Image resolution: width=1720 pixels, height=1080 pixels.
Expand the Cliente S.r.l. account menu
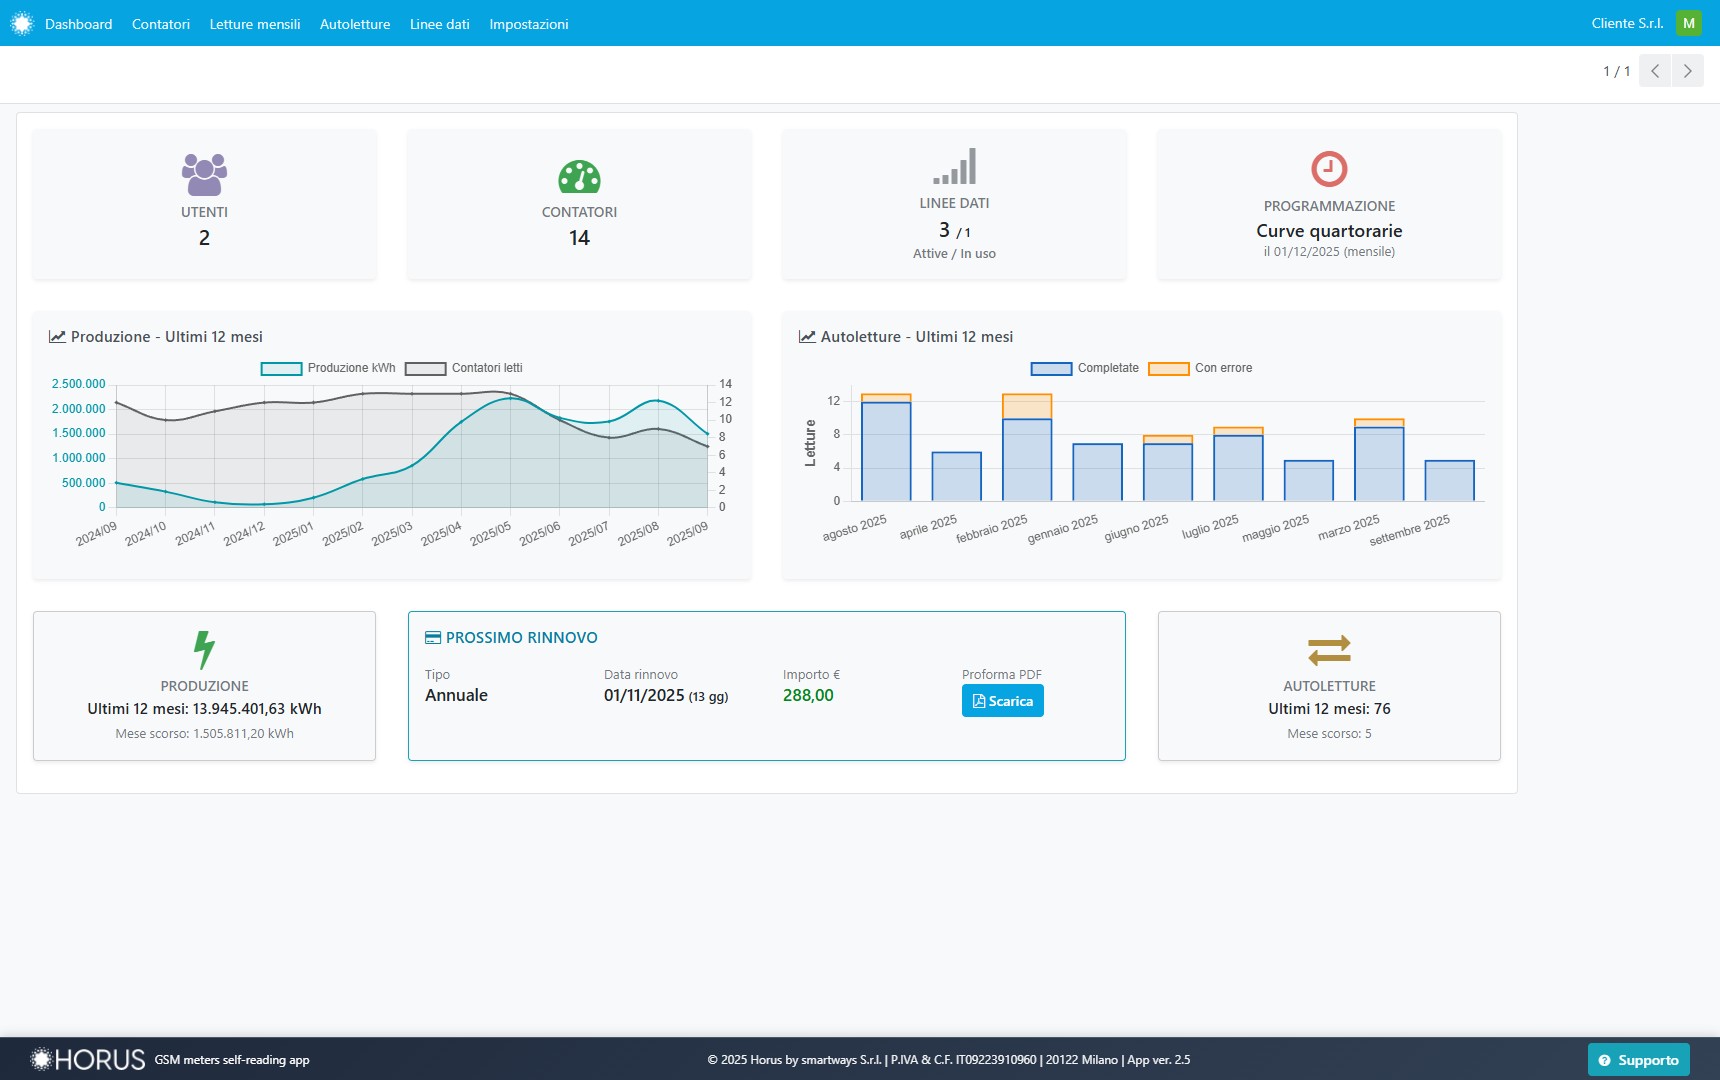(1627, 23)
